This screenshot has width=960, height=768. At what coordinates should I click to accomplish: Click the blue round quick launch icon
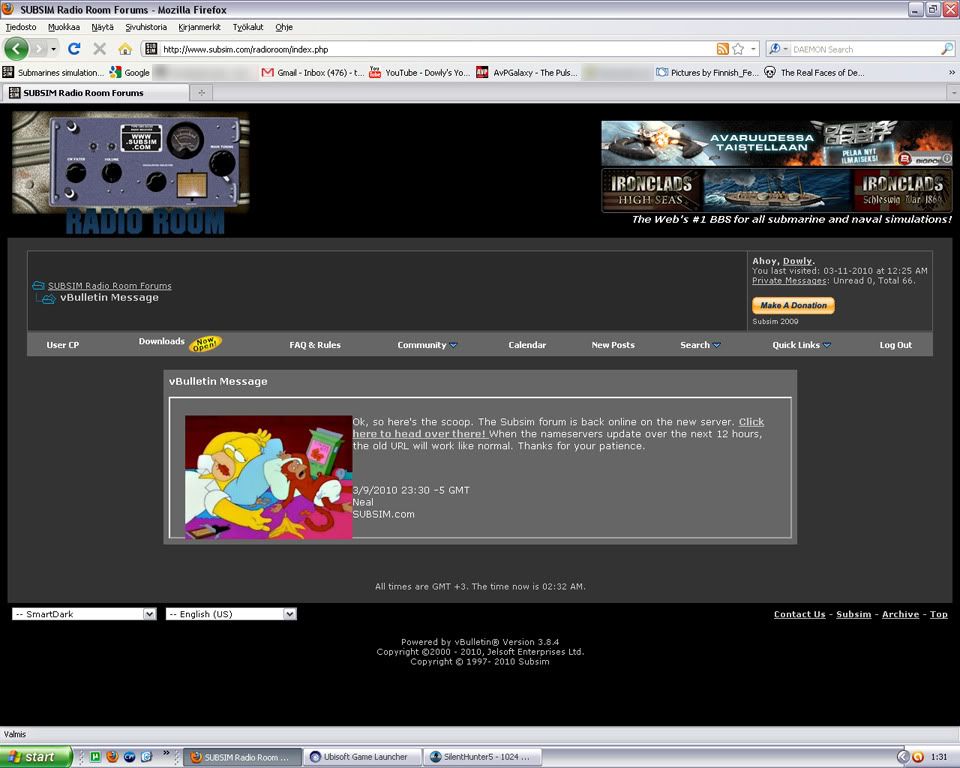(129, 757)
